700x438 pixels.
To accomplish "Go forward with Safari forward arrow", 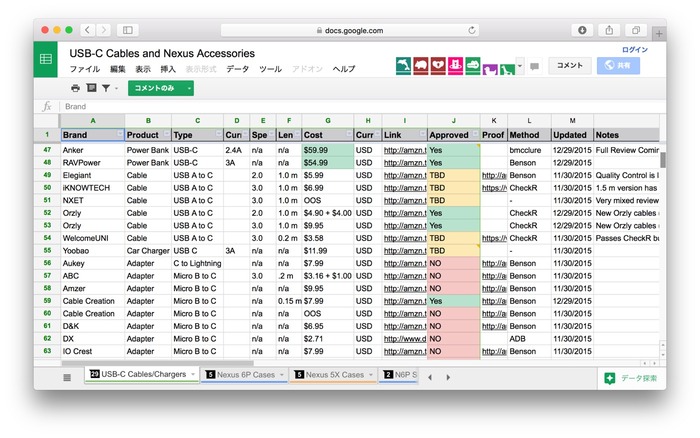I will point(104,30).
